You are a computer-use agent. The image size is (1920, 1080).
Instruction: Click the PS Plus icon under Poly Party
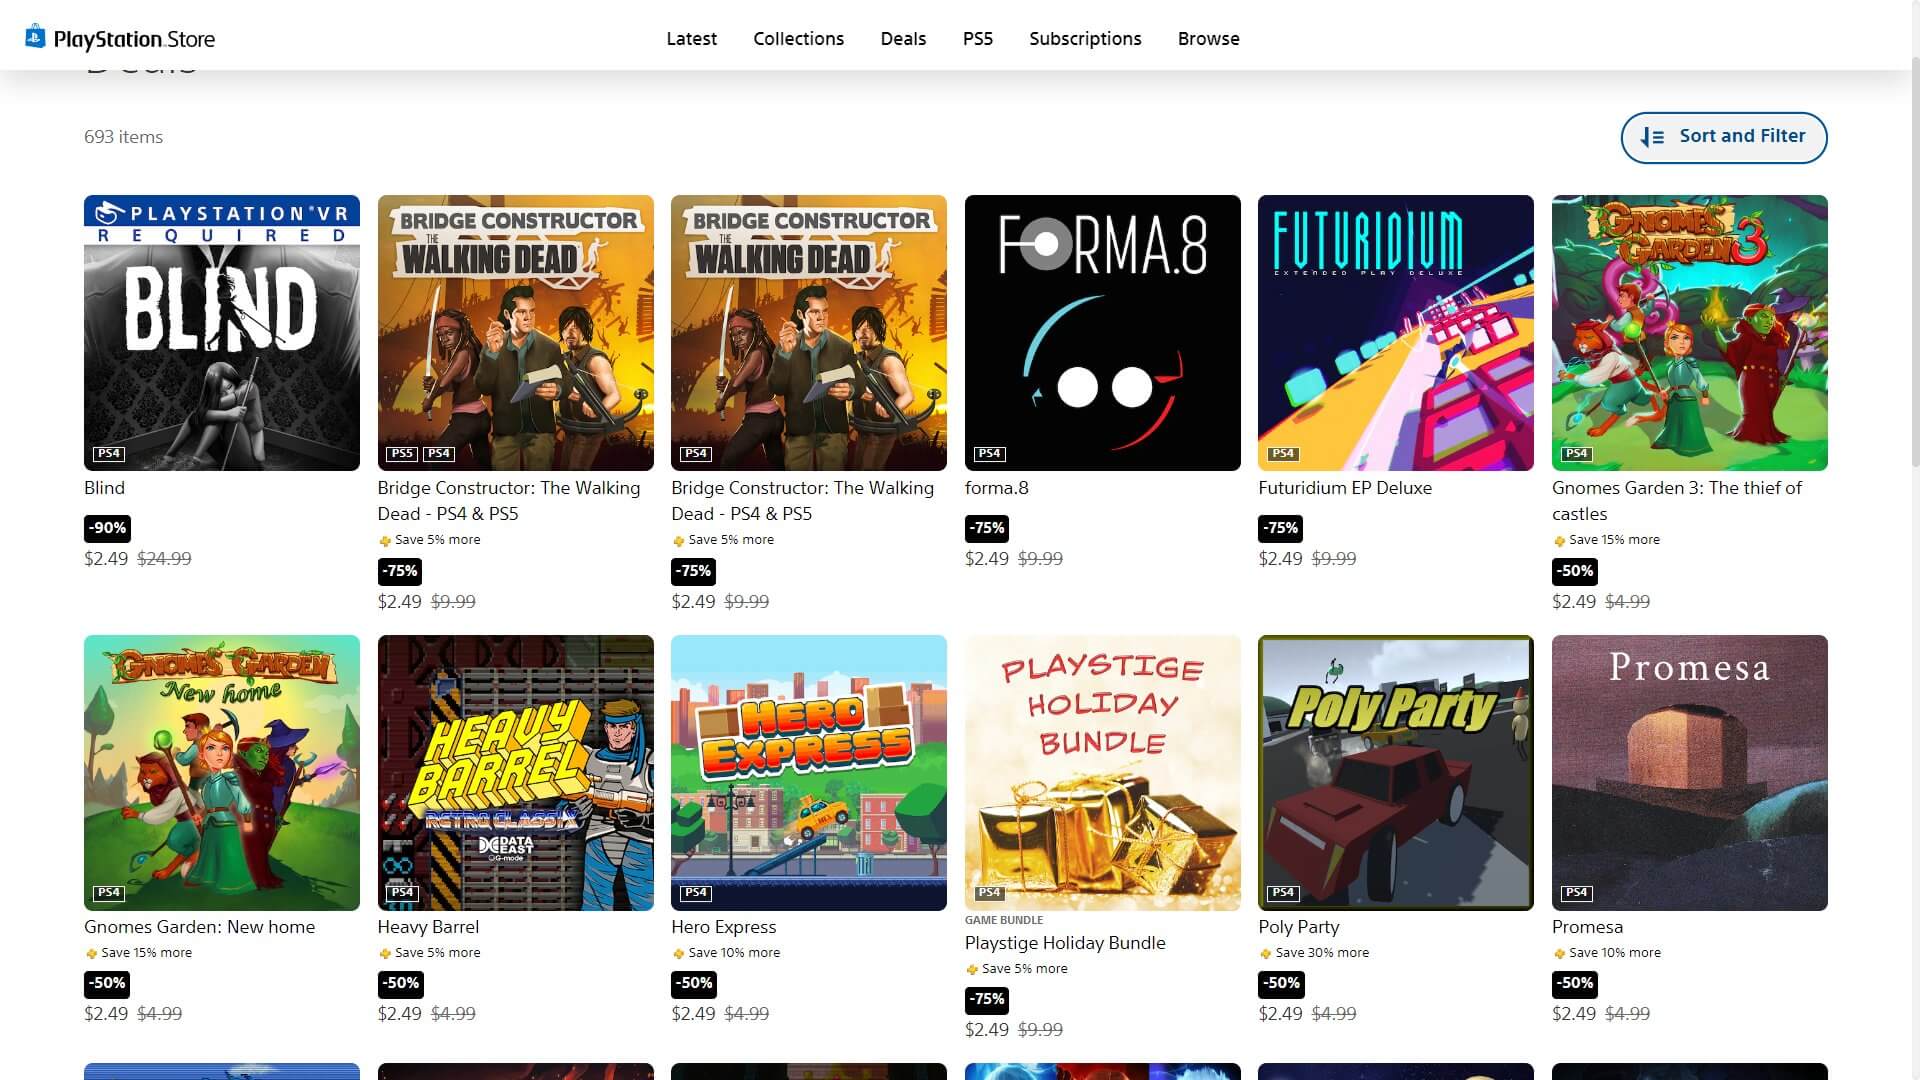(x=1265, y=954)
